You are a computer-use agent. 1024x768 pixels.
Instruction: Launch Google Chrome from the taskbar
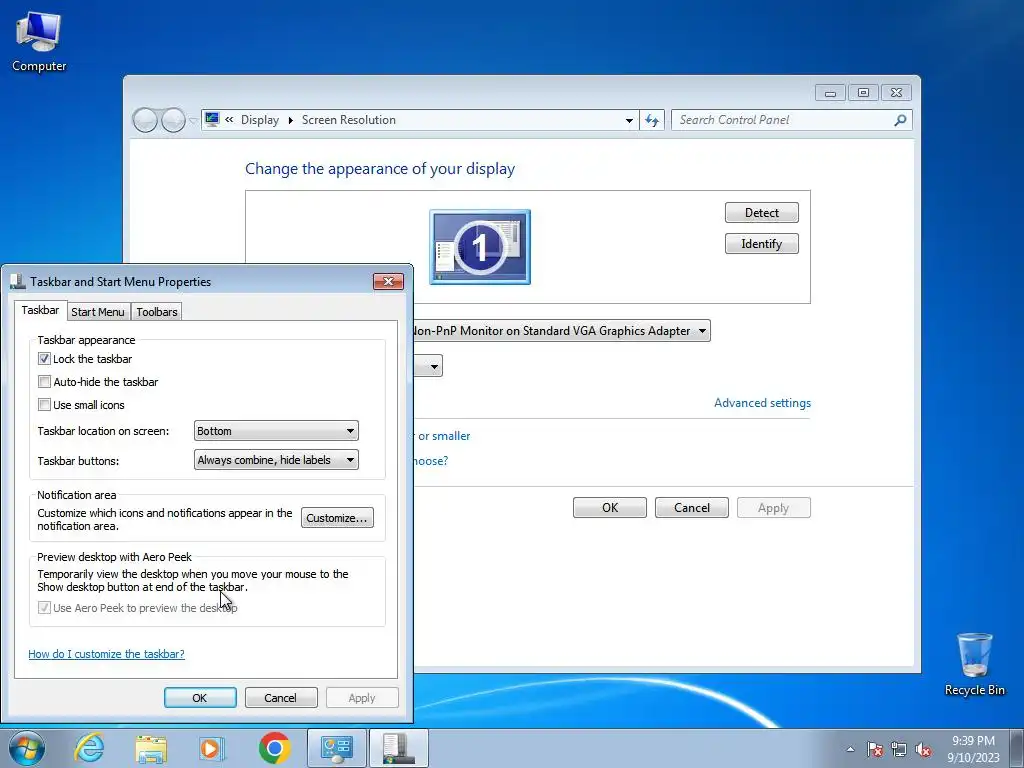point(274,748)
